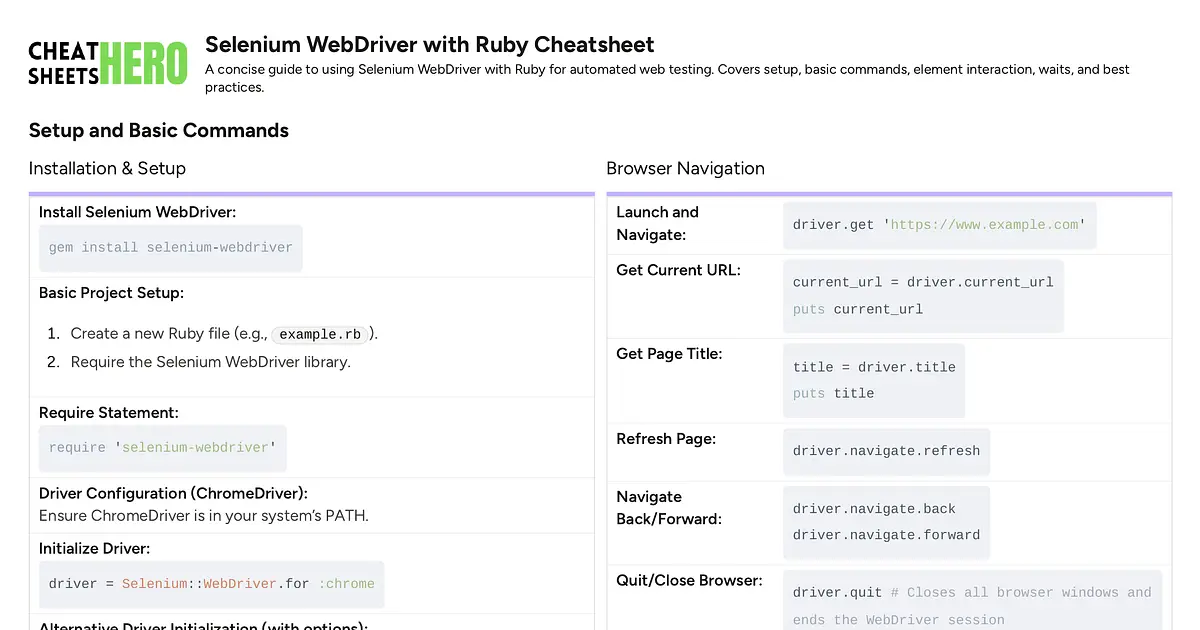Screen dimensions: 1200x630
Task: Select the Browser Navigation section header
Action: pos(685,168)
